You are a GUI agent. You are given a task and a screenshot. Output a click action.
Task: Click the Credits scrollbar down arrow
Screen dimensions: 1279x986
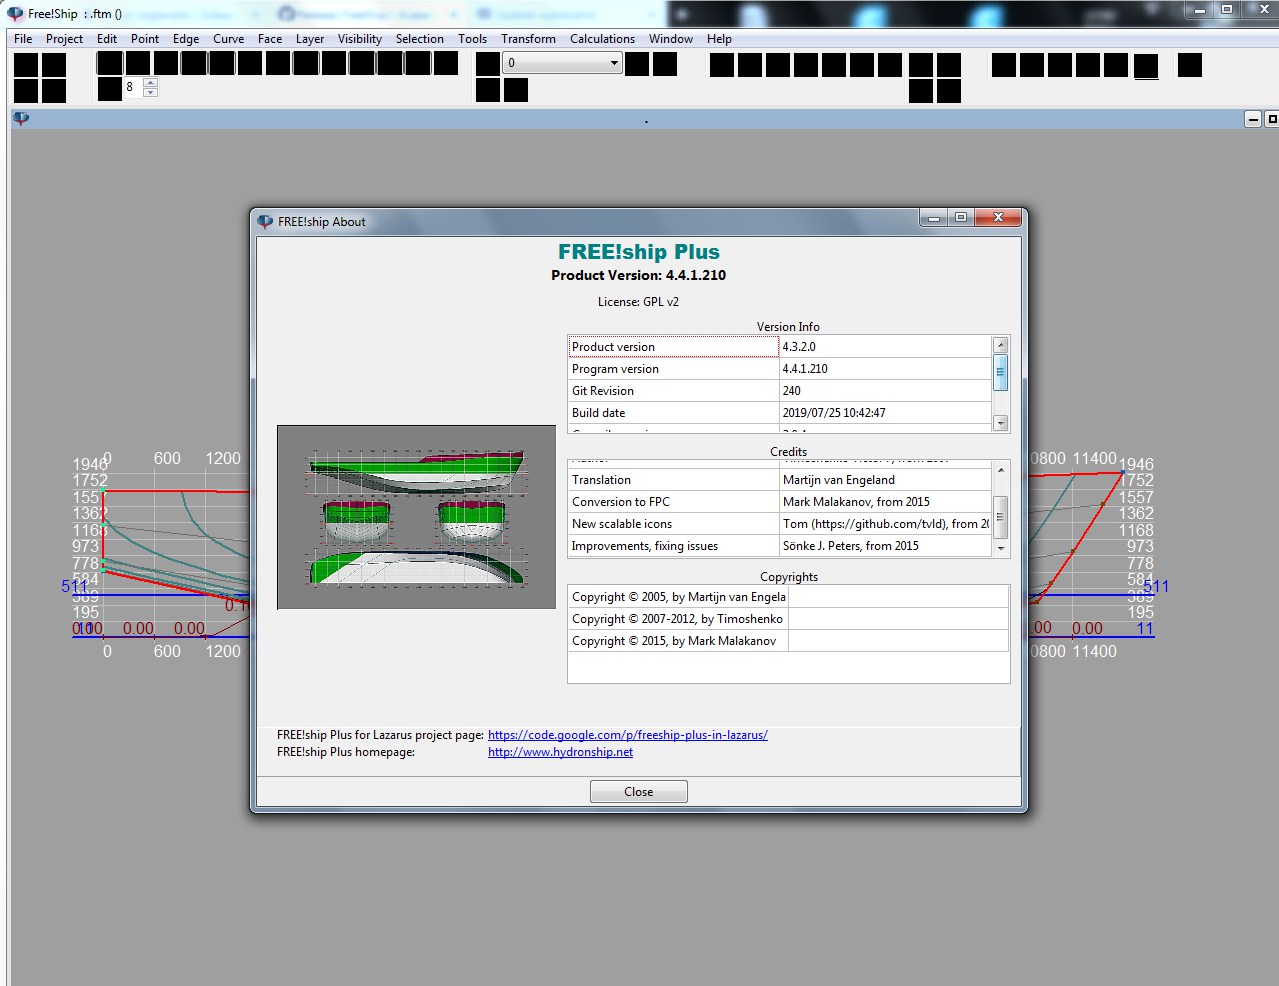point(1001,548)
